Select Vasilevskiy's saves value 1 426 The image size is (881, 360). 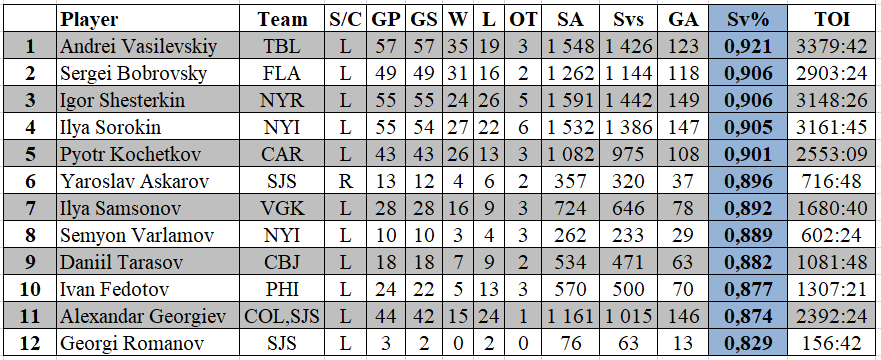629,46
